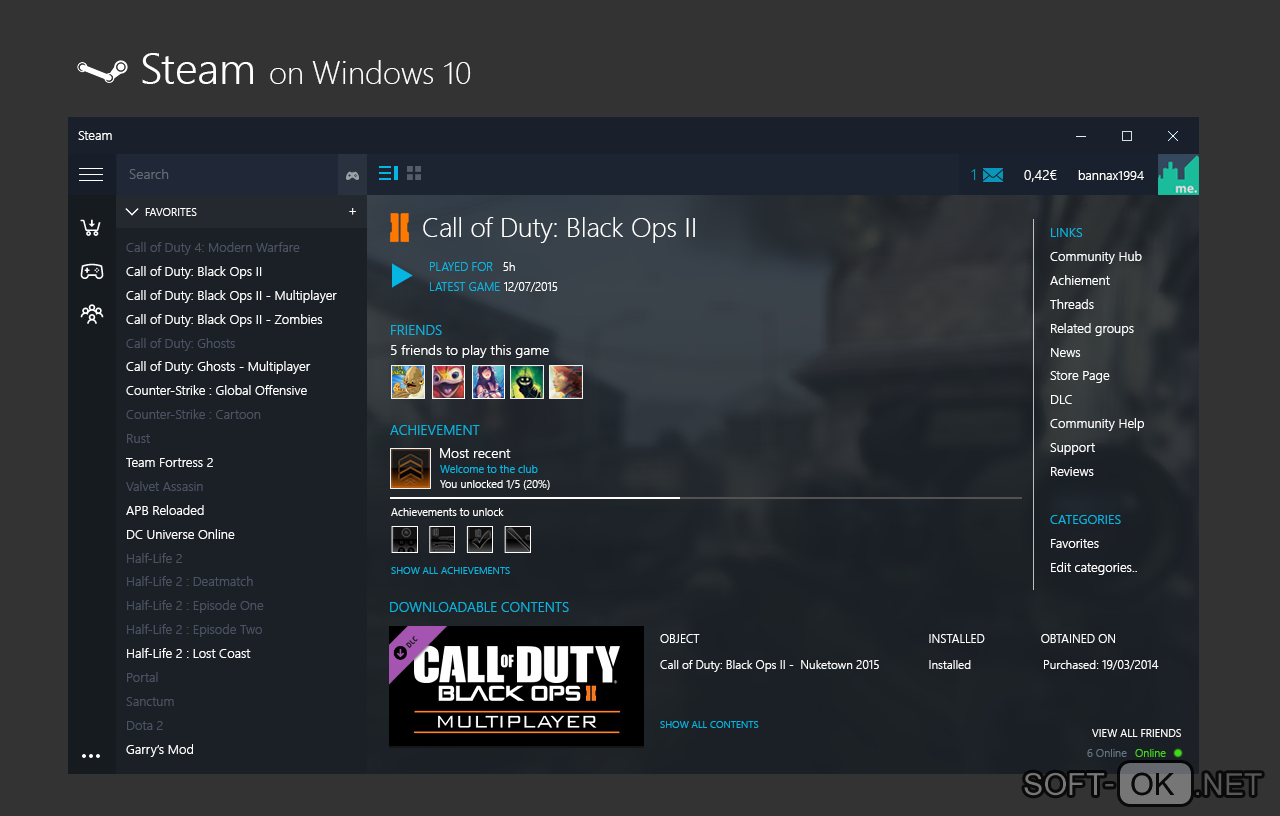Image resolution: width=1280 pixels, height=816 pixels.
Task: Open the DLC link in Links
Action: [x=1061, y=400]
